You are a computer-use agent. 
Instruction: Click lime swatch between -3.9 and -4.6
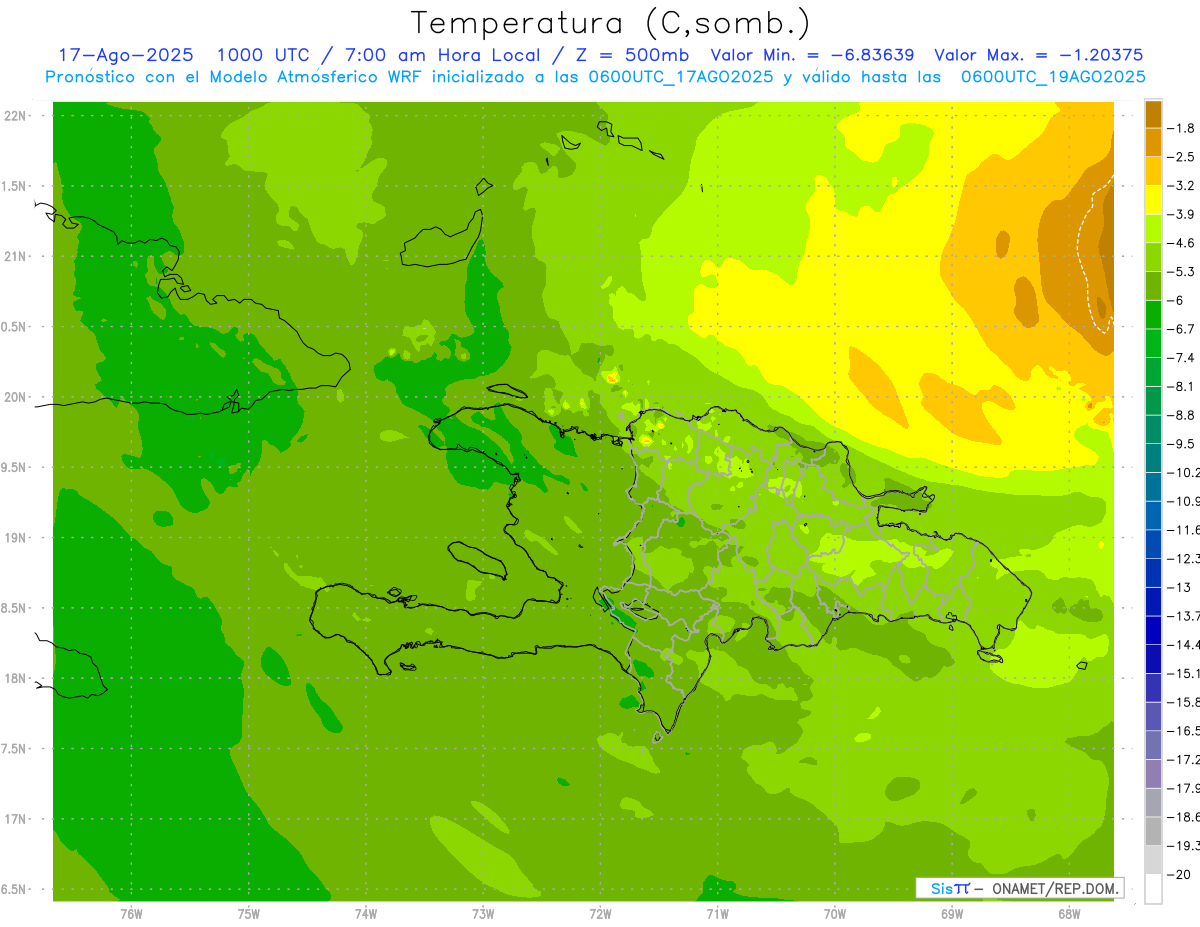coord(1153,229)
